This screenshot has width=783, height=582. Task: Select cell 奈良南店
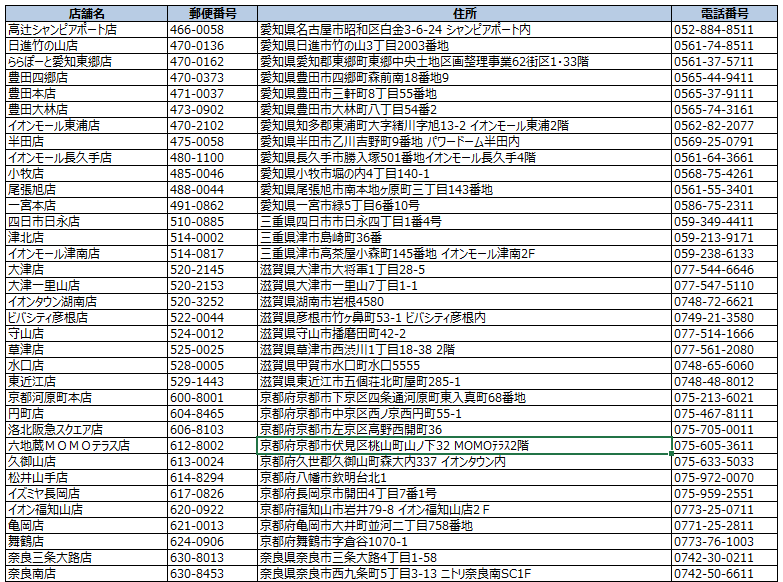[x=86, y=573]
